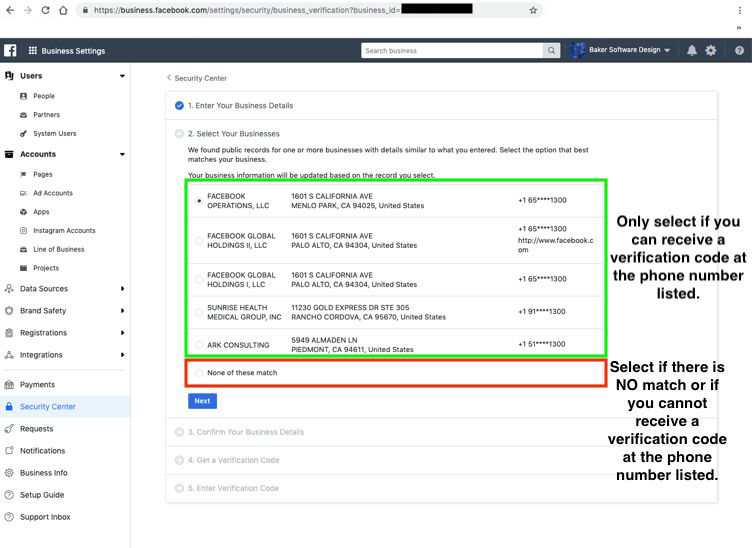The height and width of the screenshot is (548, 752).
Task: Select the ARK CONSULTING radio button
Action: [x=199, y=344]
